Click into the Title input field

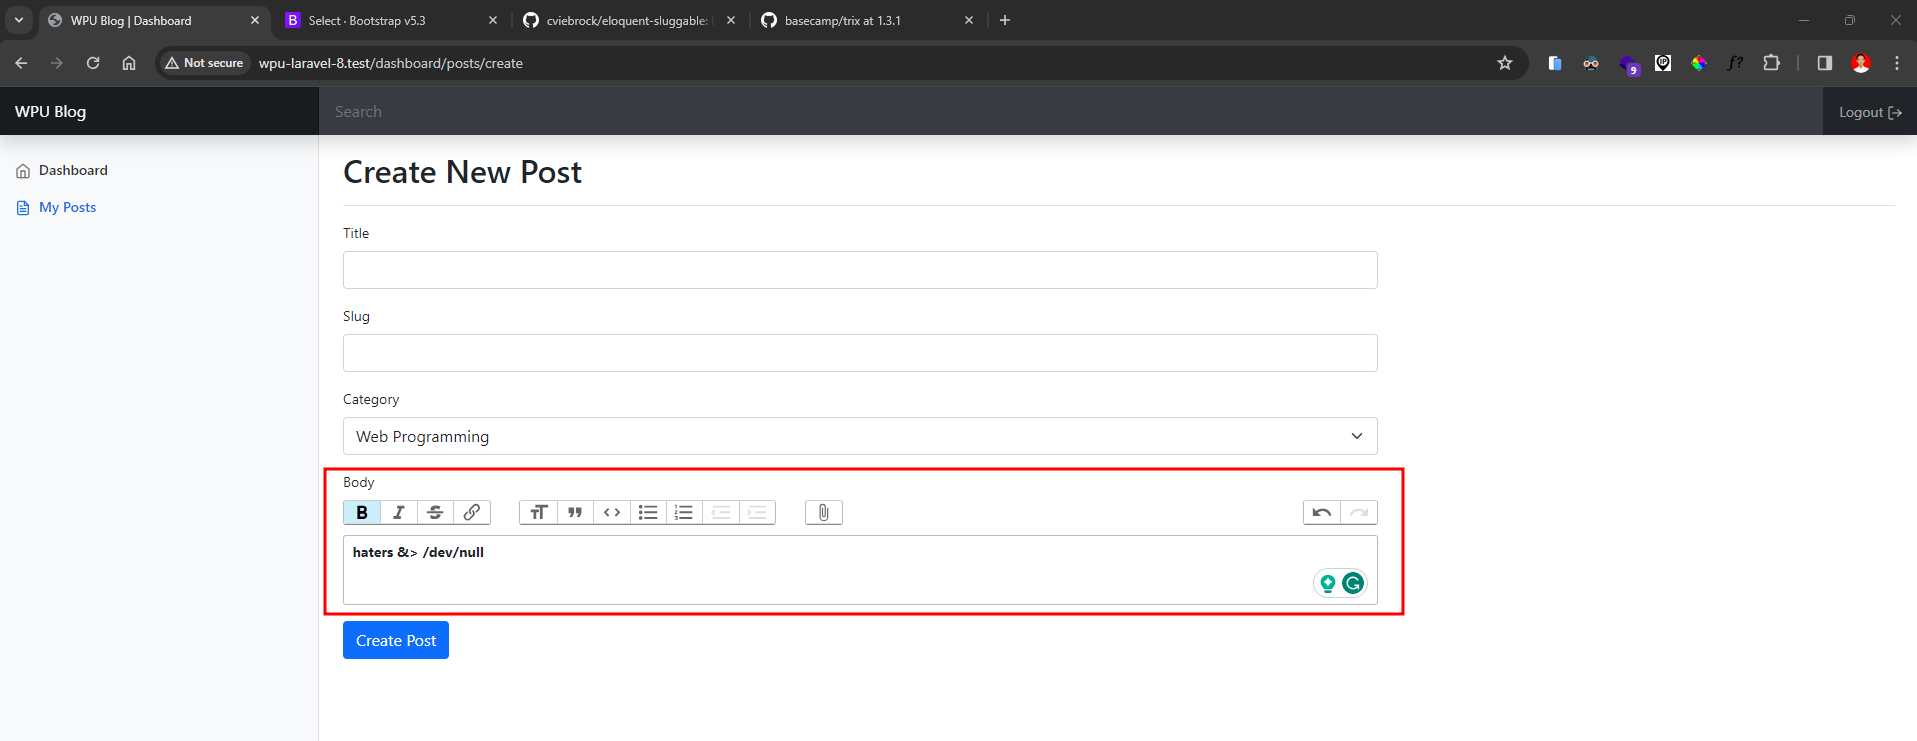pos(860,270)
